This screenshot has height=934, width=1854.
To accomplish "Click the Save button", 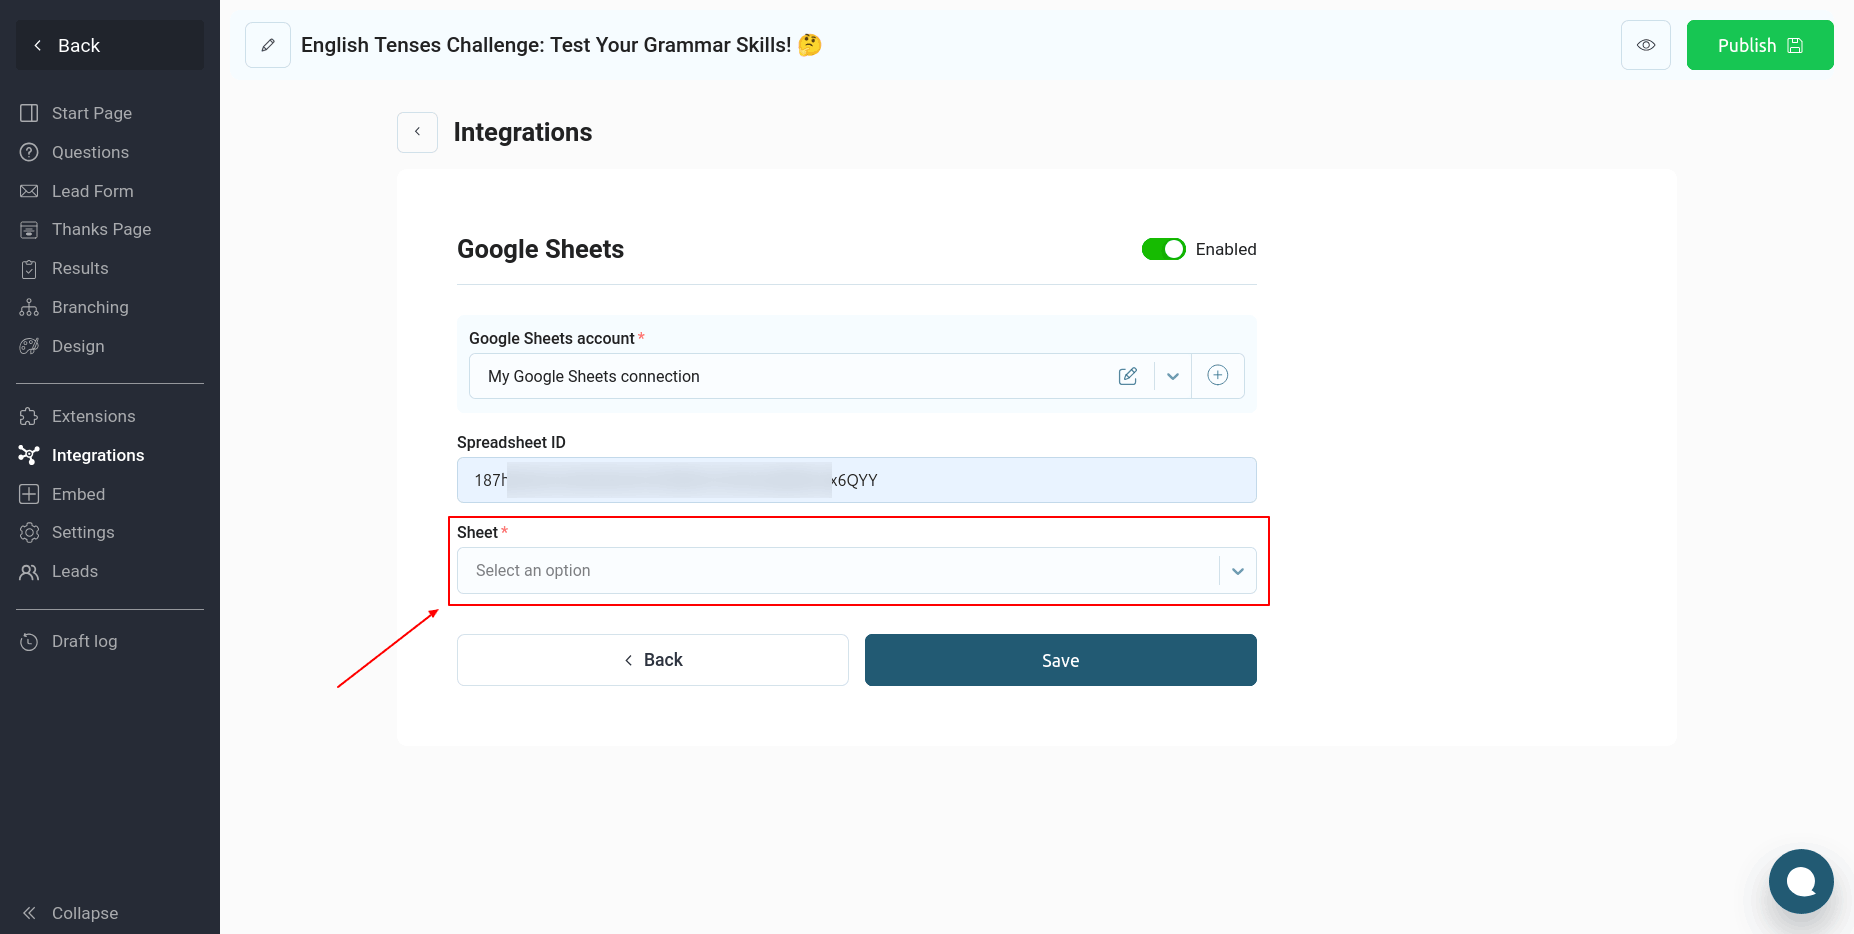I will click(x=1060, y=660).
